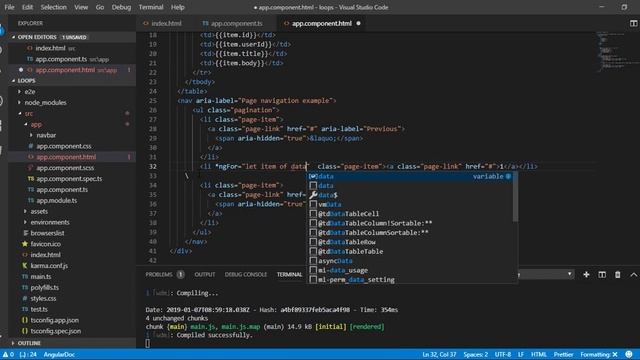The width and height of the screenshot is (640, 360).
Task: Open the Terminal menu
Action: pos(151,7)
